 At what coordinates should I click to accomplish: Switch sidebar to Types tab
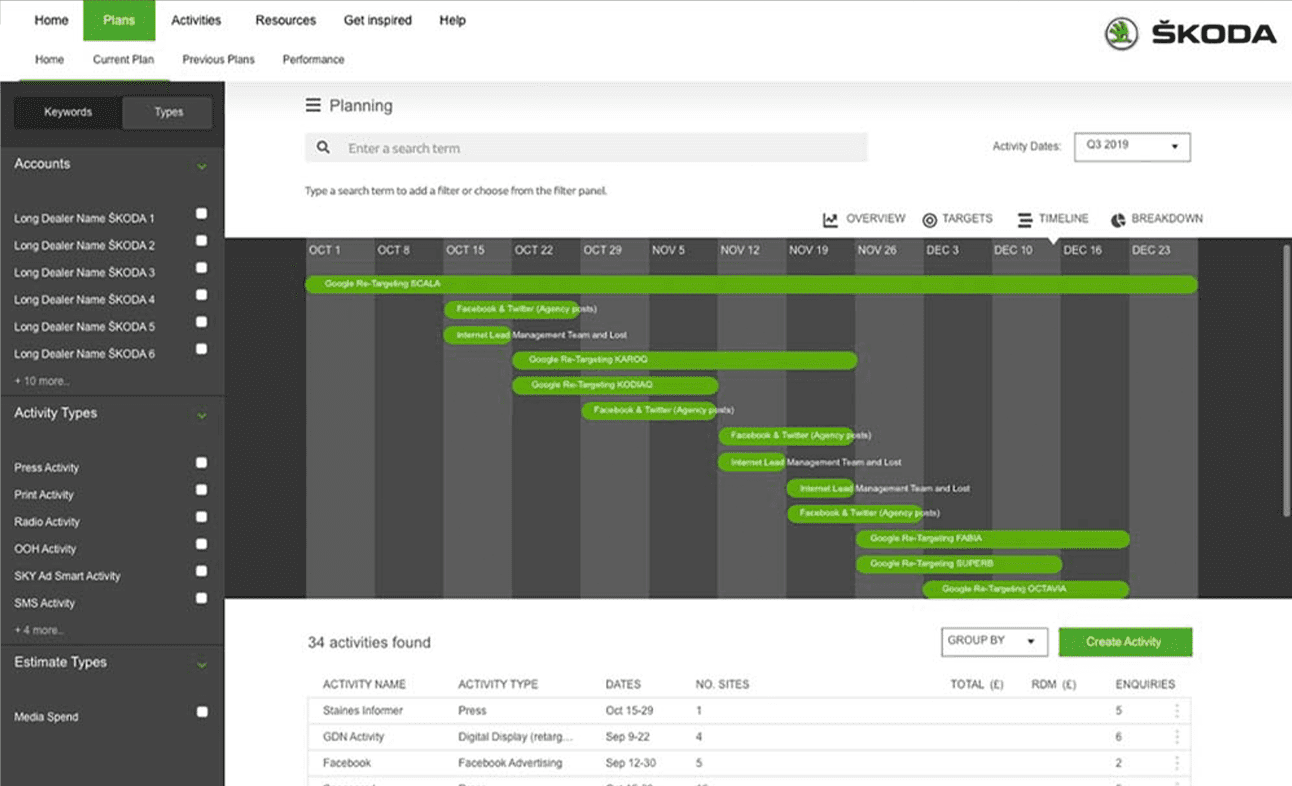click(168, 112)
